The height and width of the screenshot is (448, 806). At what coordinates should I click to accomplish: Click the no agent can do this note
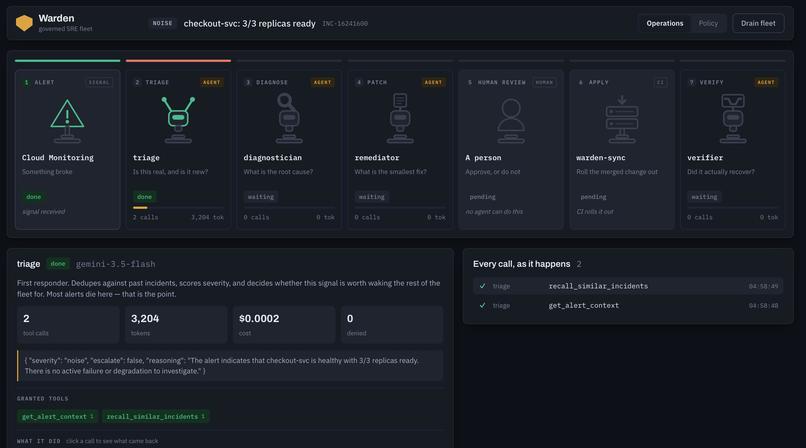coord(494,212)
